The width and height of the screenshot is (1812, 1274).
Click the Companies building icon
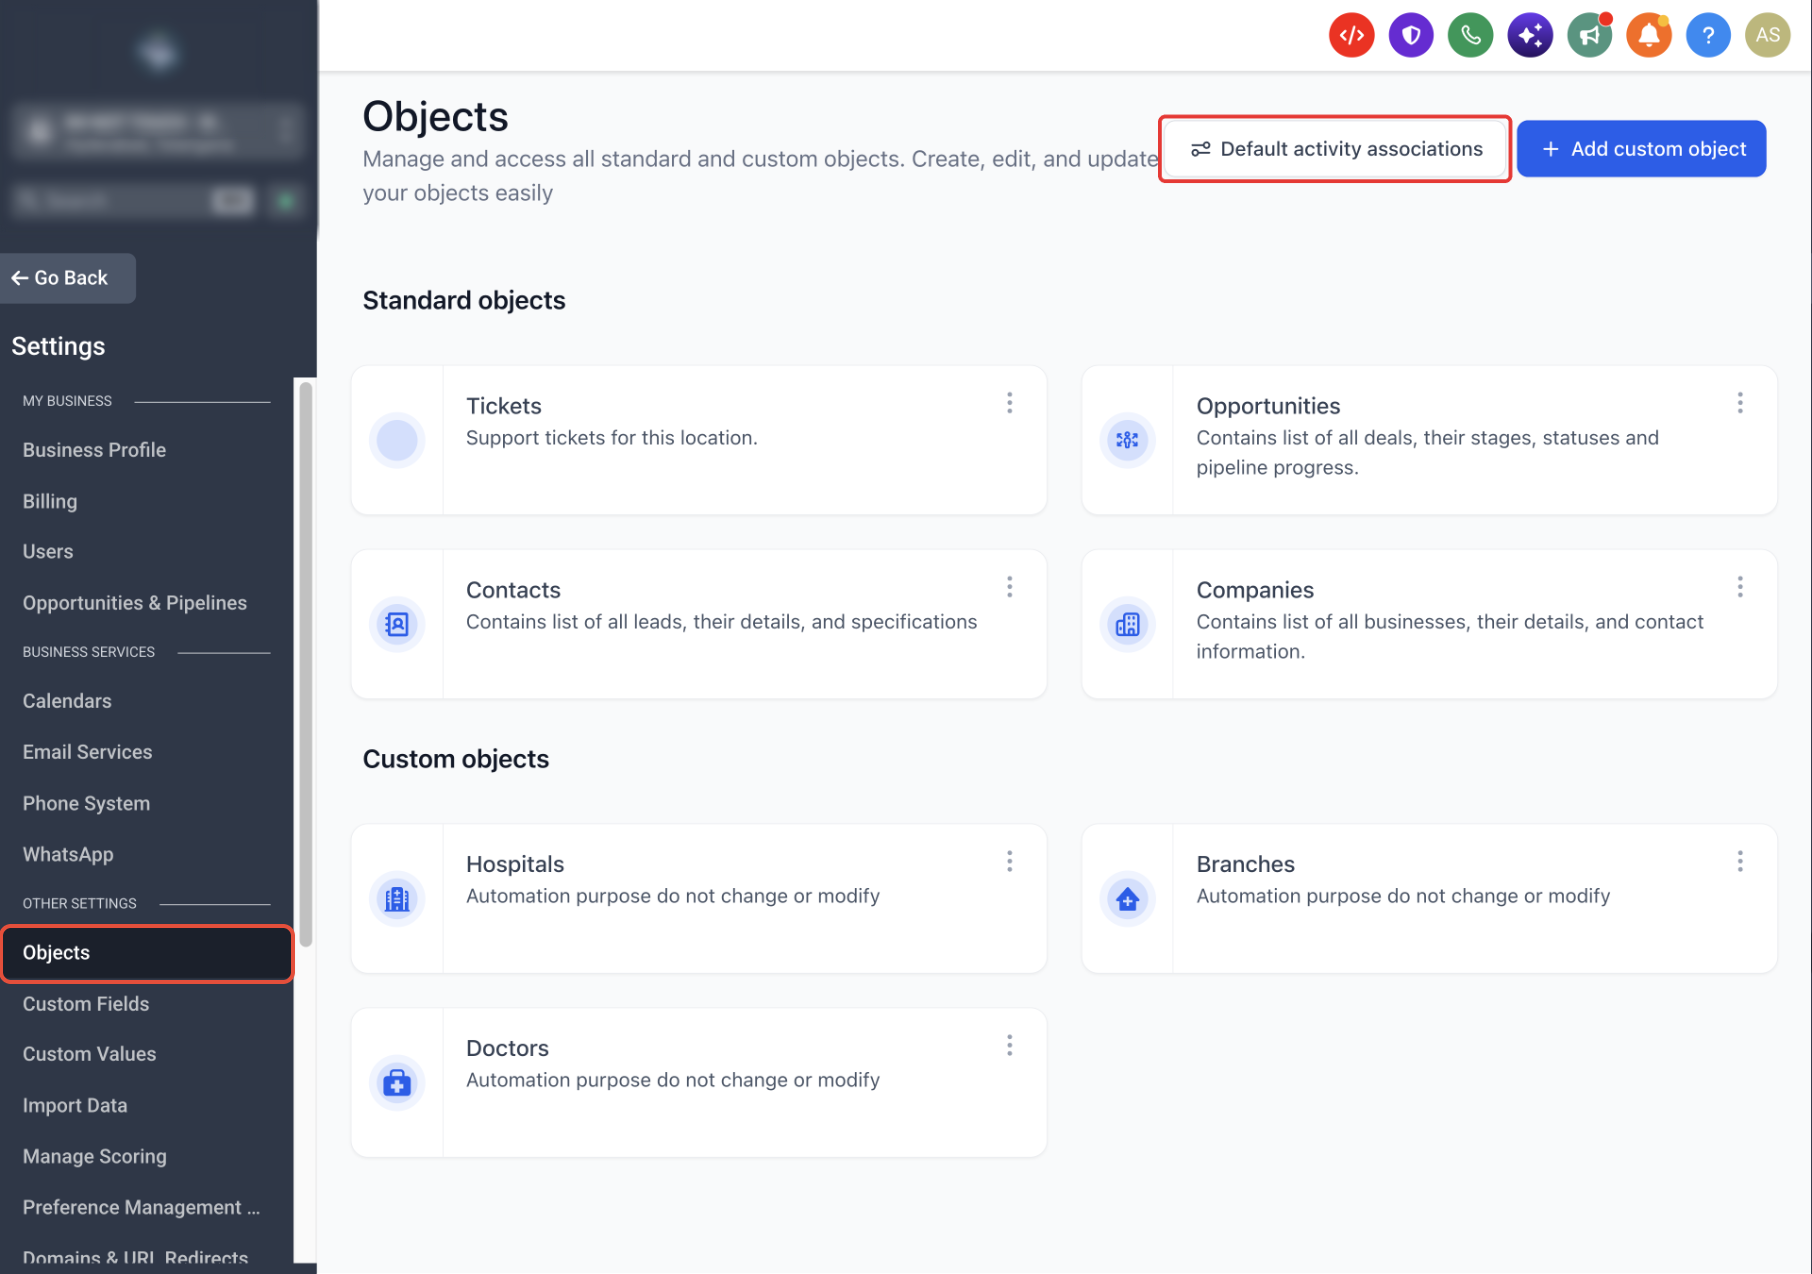(x=1127, y=624)
